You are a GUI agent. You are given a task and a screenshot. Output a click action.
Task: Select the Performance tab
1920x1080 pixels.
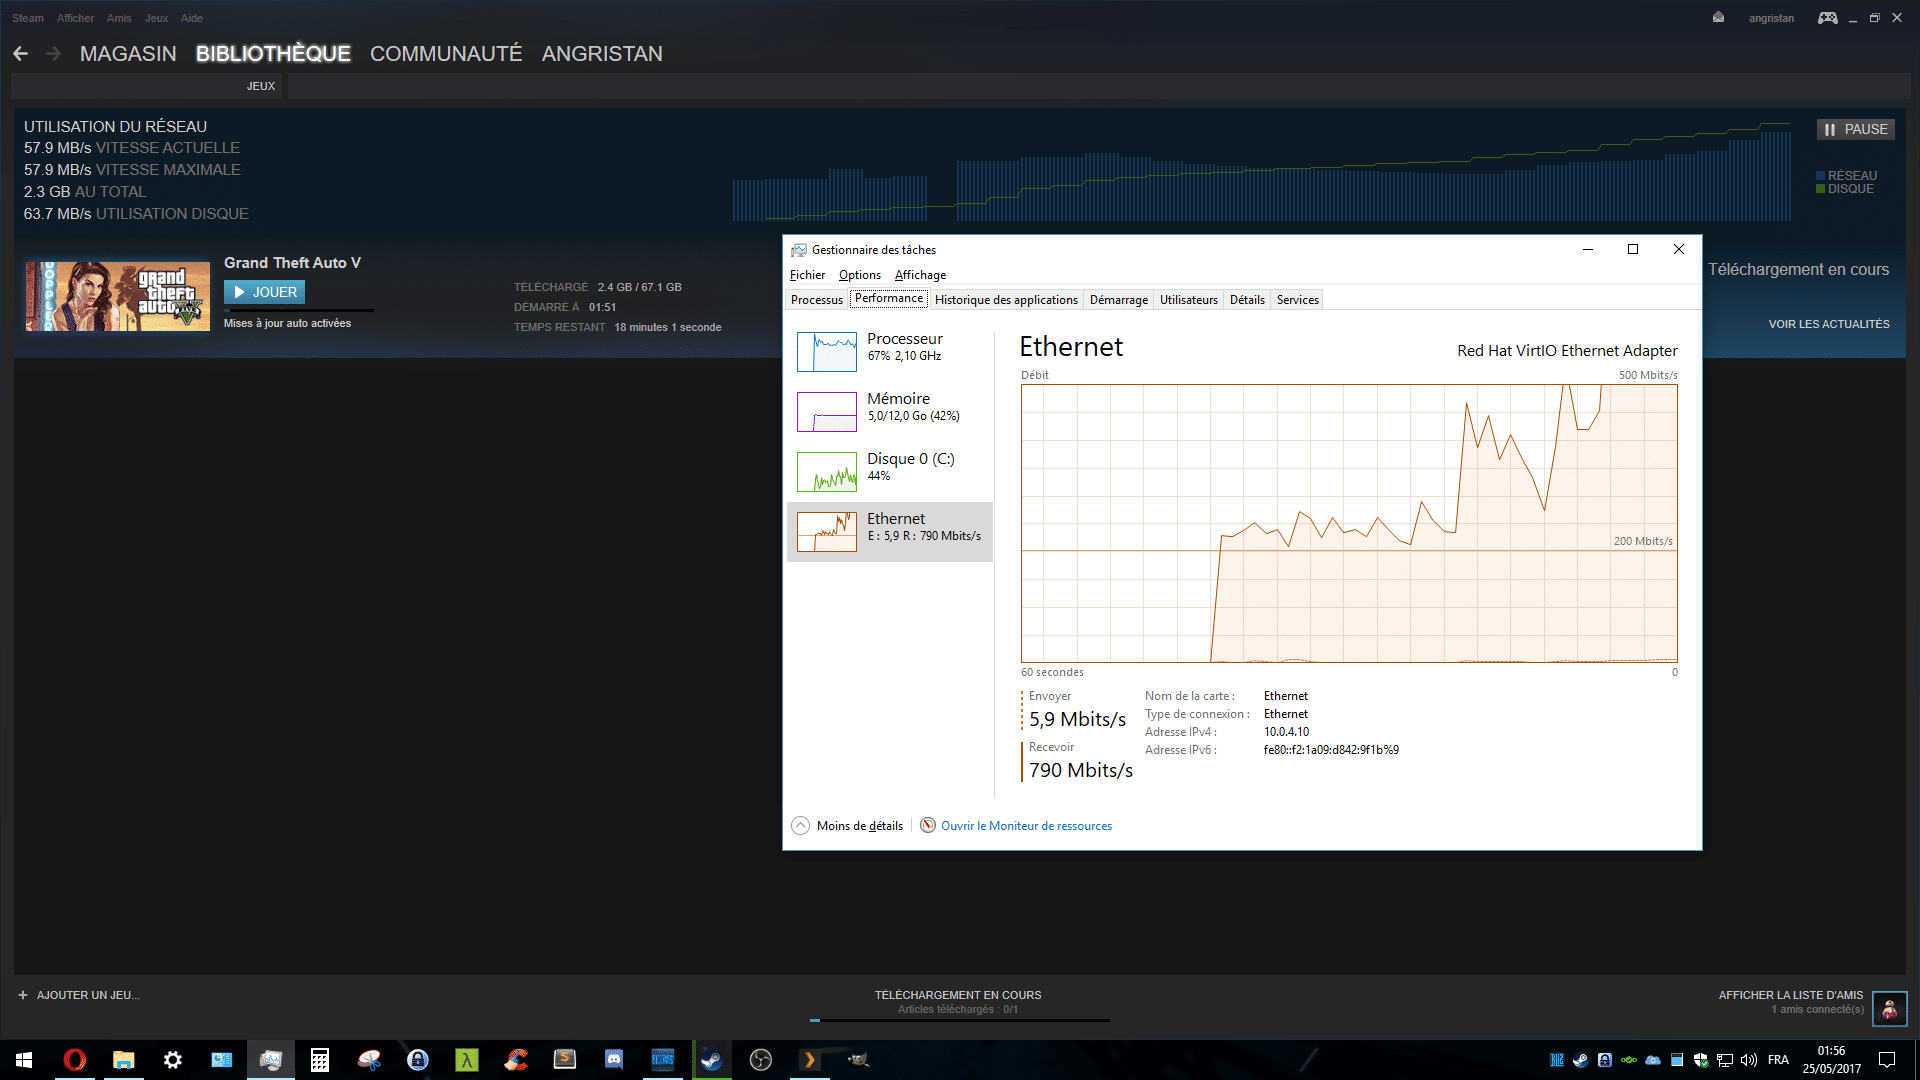(889, 298)
